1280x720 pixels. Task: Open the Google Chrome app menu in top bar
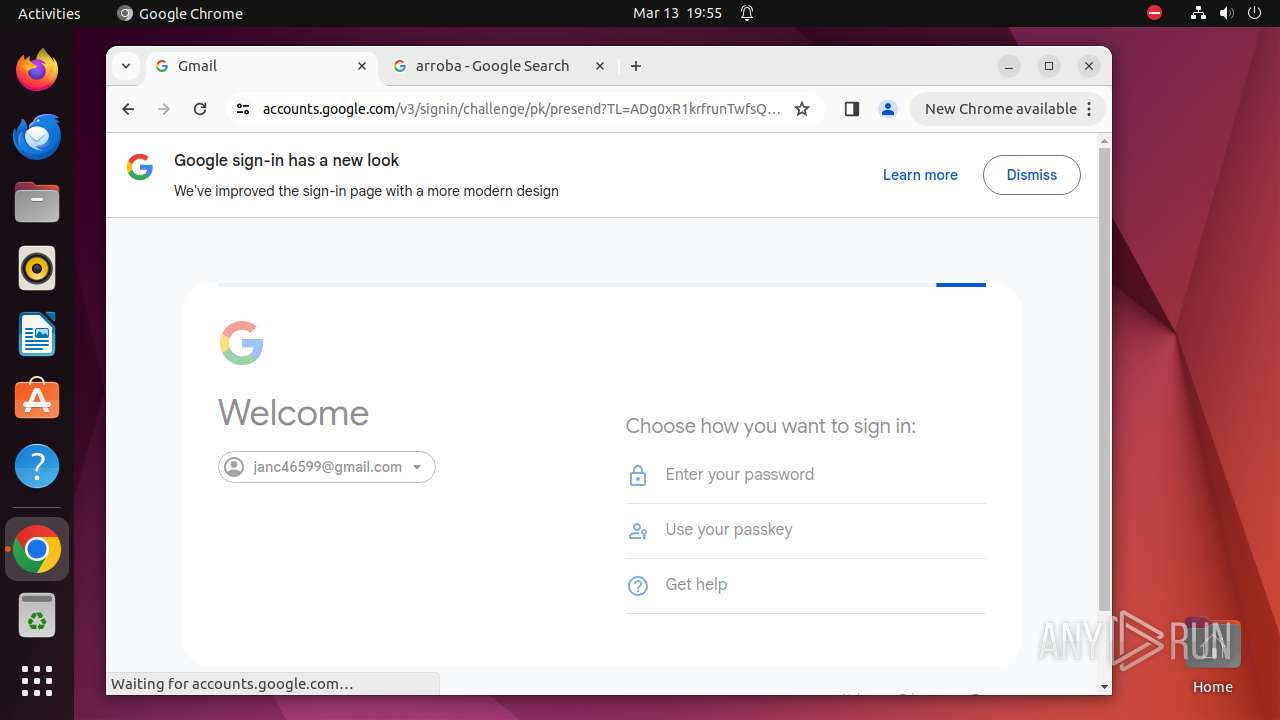pyautogui.click(x=180, y=13)
